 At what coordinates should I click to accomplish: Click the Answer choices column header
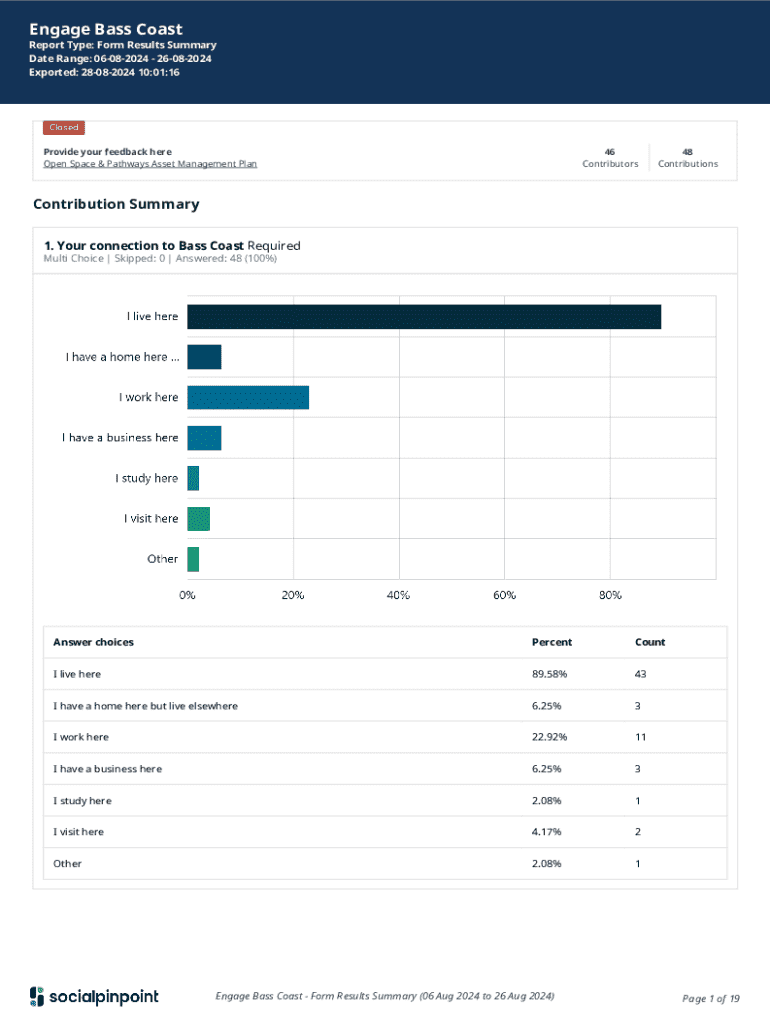click(x=93, y=642)
